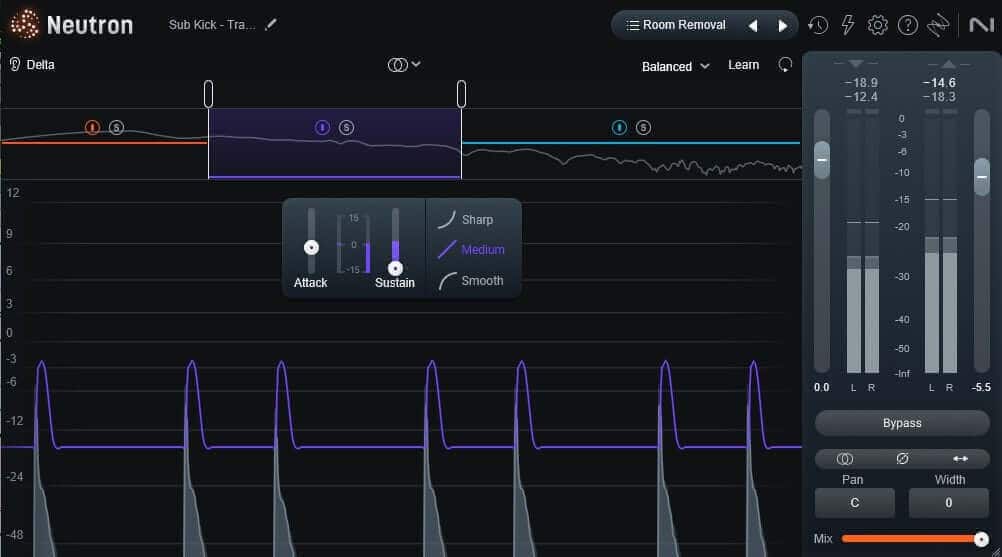Viewport: 1002px width, 557px height.
Task: Click the Sub Kick track name
Action: (x=212, y=24)
